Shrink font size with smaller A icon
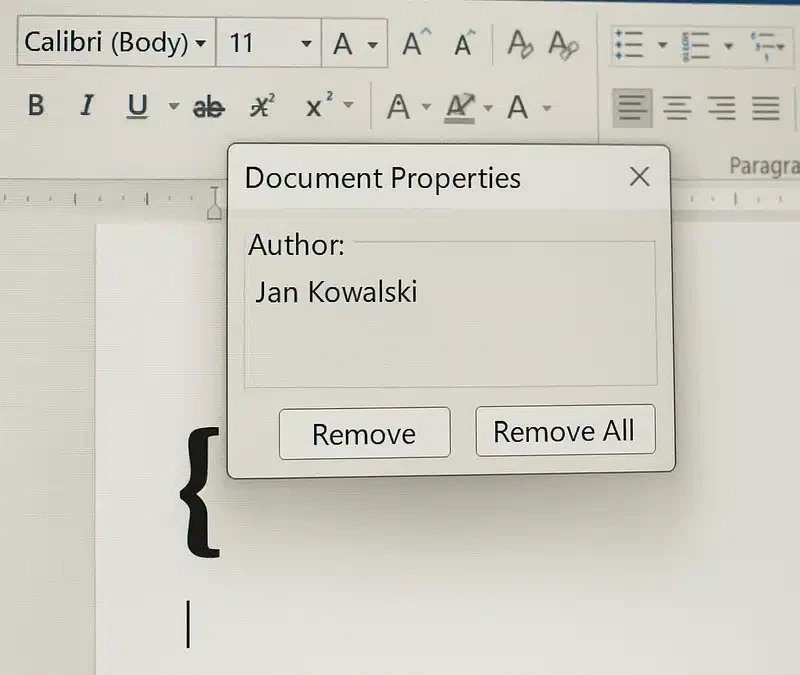The height and width of the screenshot is (675, 800). click(x=464, y=44)
